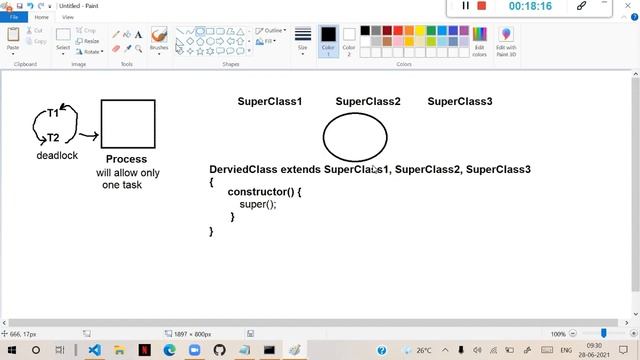This screenshot has width=640, height=360.
Task: Choose the Diamond shape
Action: coord(190,41)
